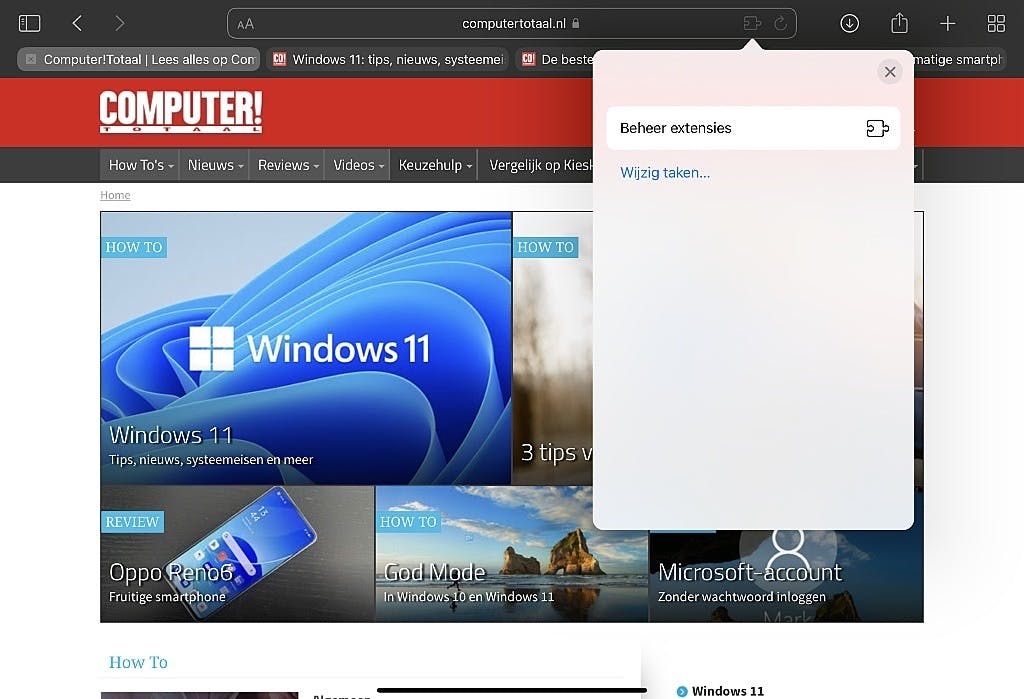The height and width of the screenshot is (699, 1024).
Task: Open the Windows 11 featured article
Action: (x=306, y=348)
